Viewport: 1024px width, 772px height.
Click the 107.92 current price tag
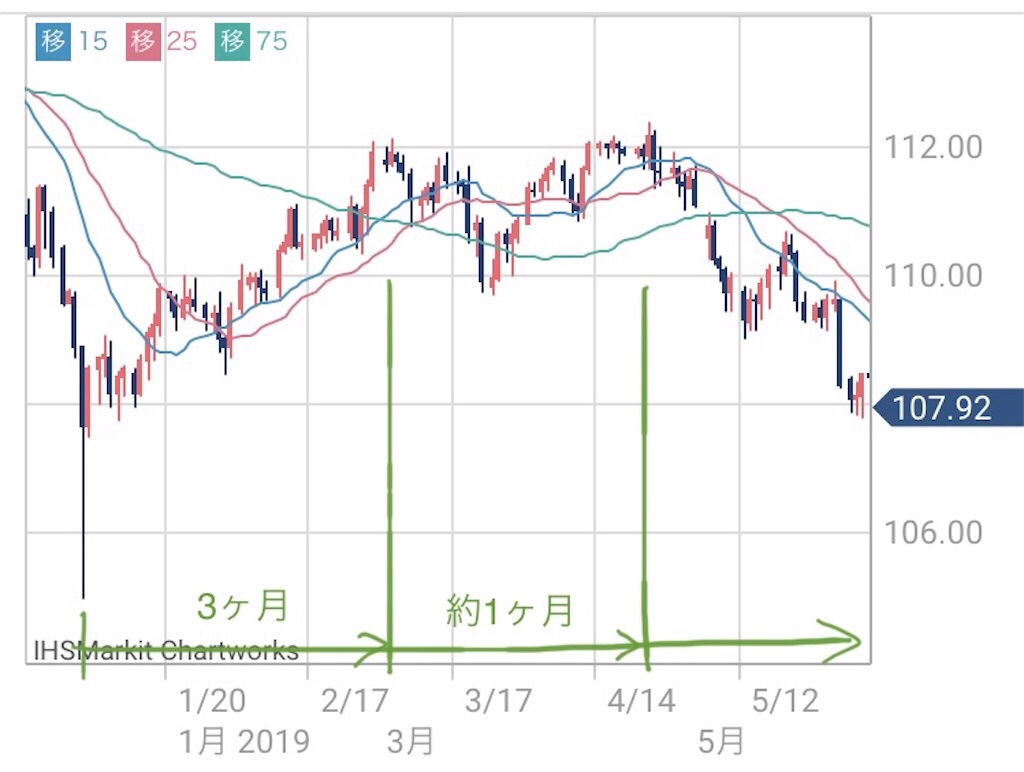[948, 408]
